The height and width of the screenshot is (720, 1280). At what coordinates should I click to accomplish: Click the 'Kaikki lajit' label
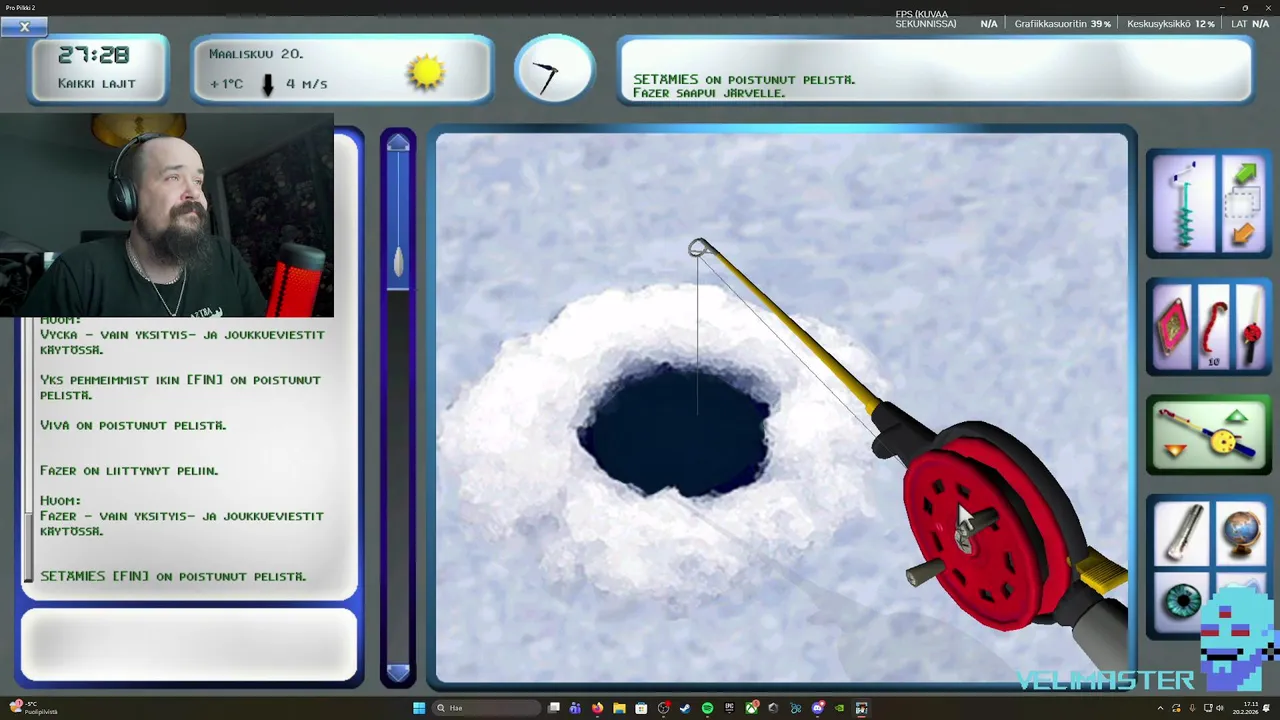(97, 84)
